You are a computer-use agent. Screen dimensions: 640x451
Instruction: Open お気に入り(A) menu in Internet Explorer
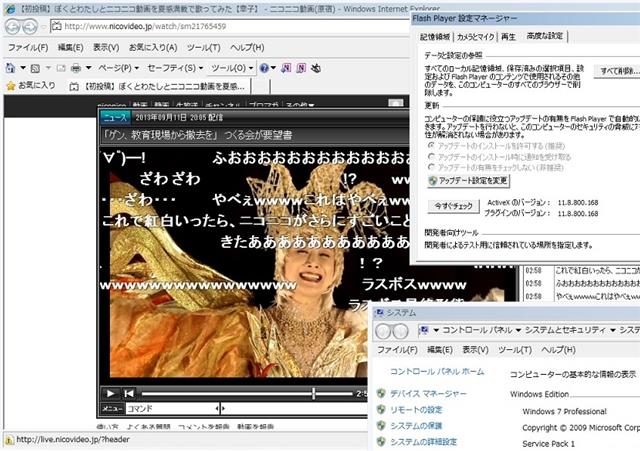pyautogui.click(x=153, y=48)
